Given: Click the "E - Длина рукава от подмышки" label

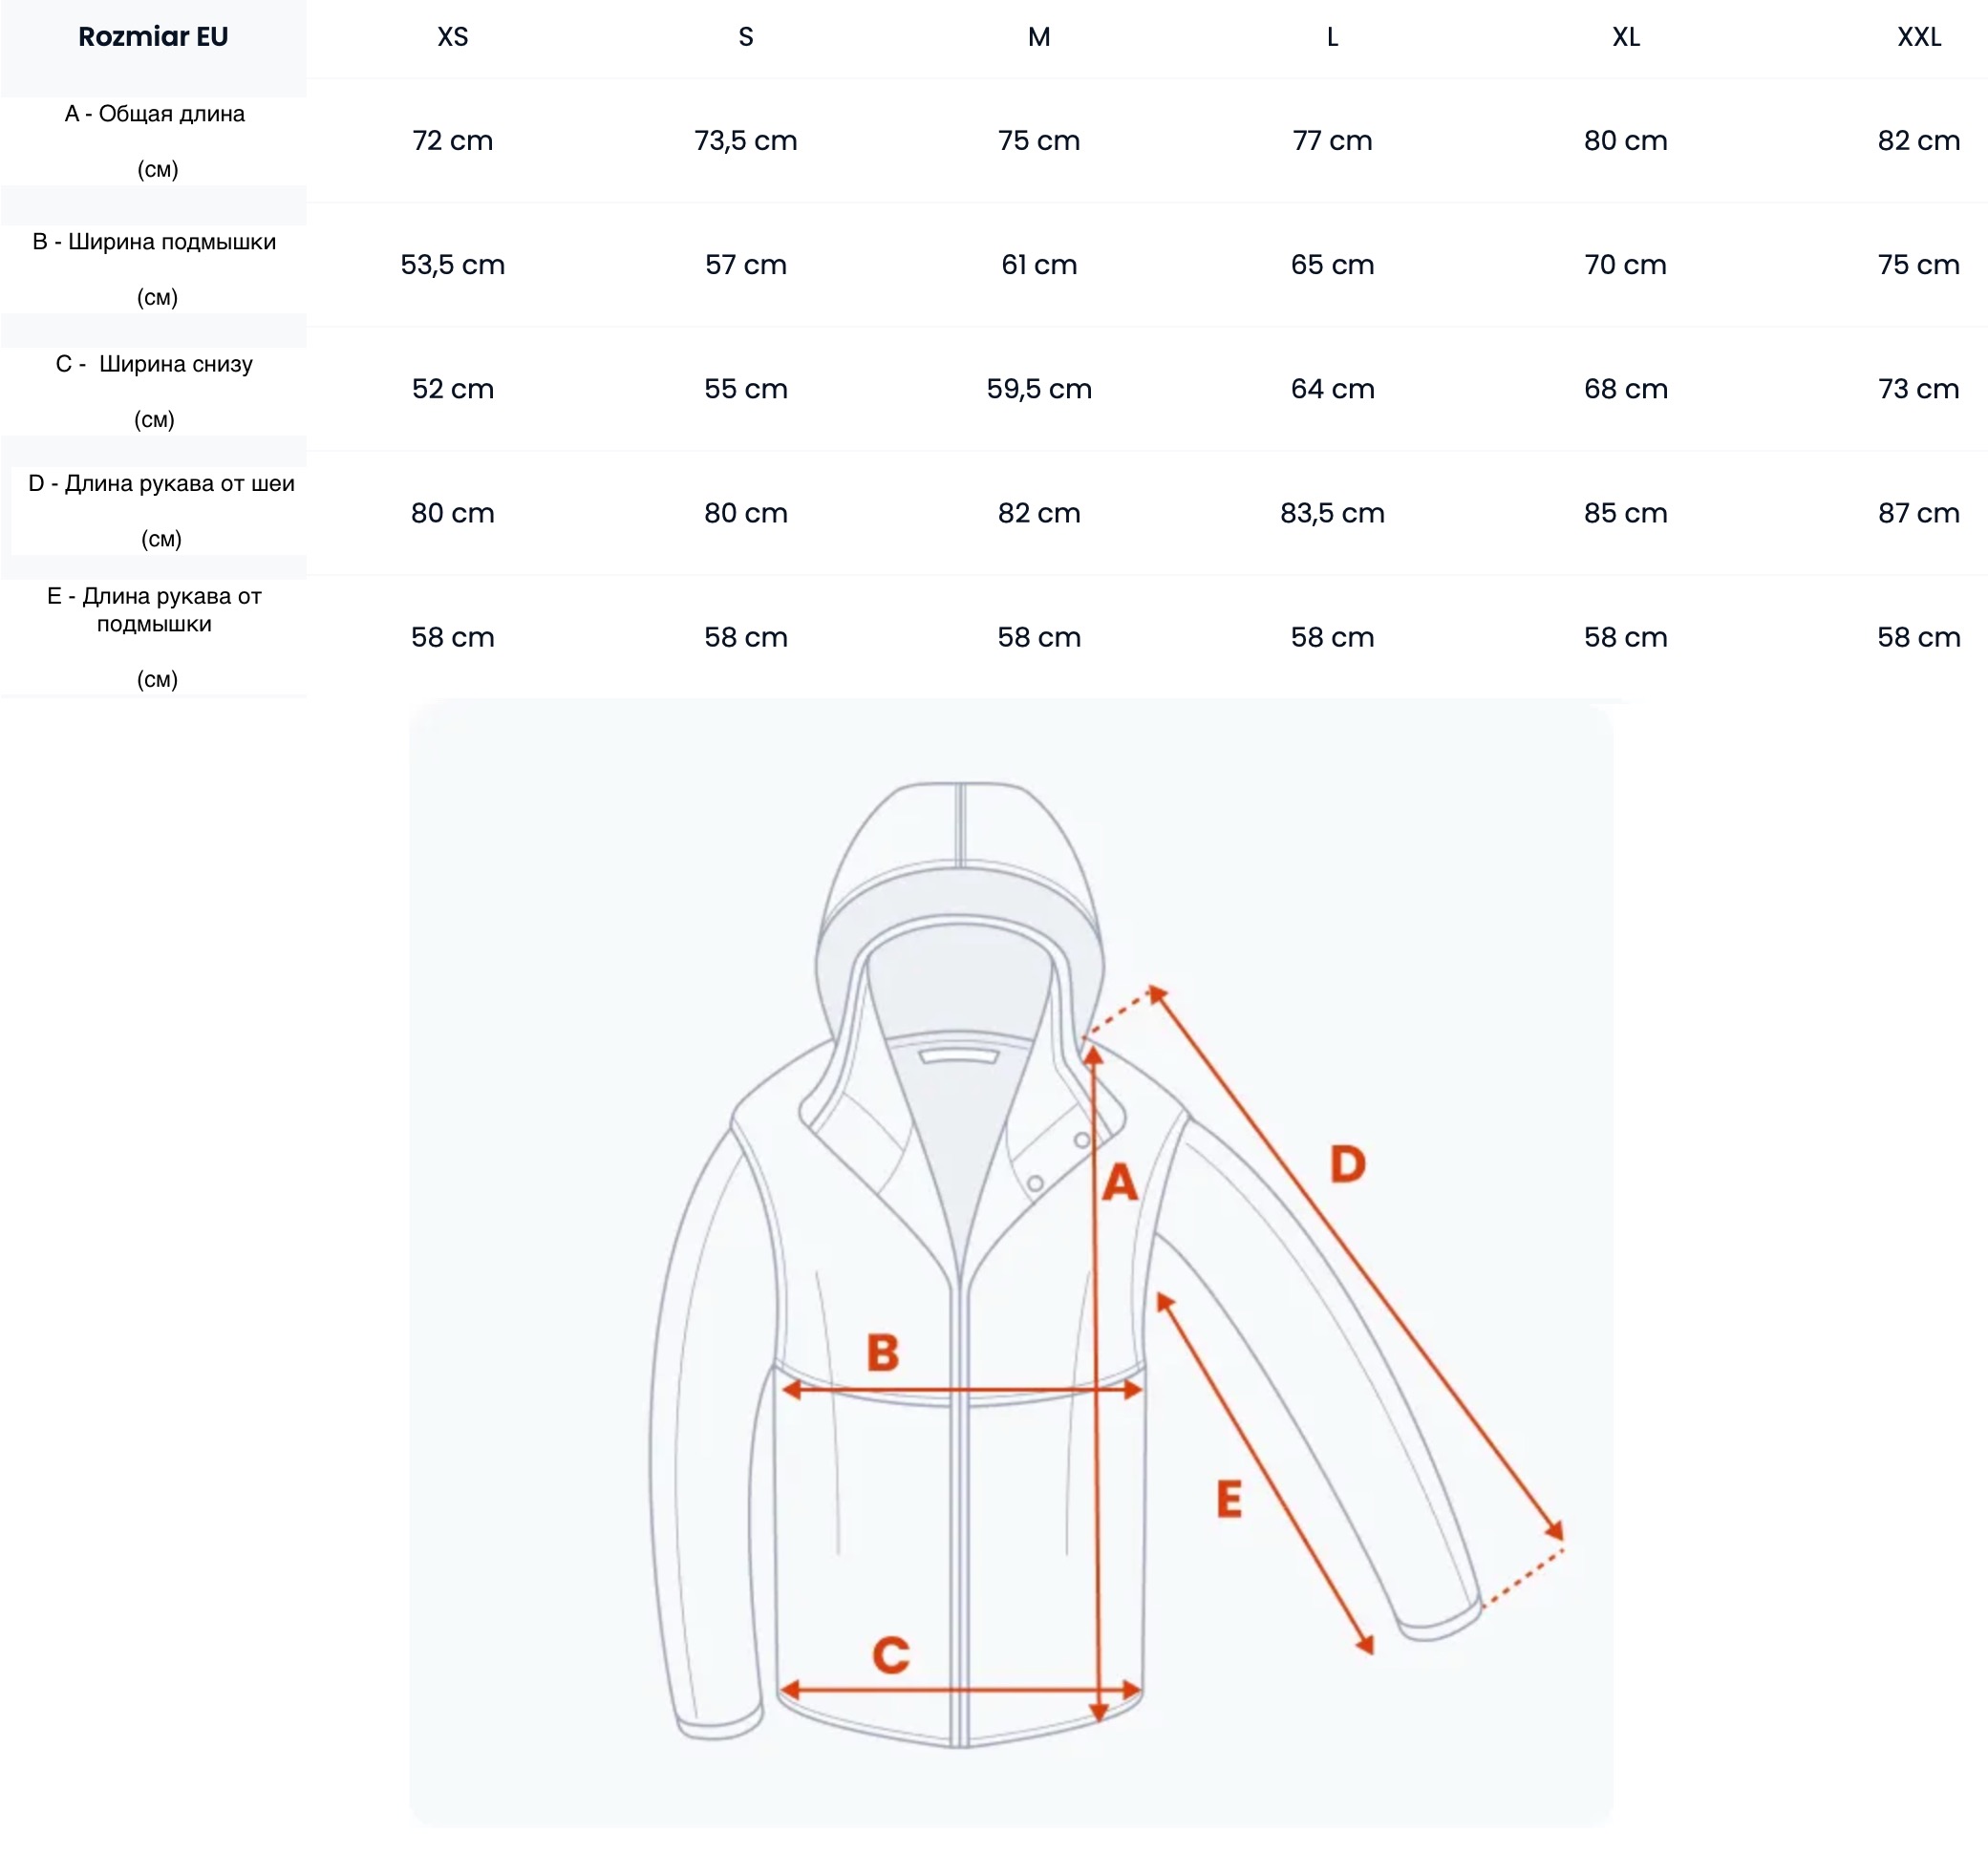Looking at the screenshot, I should tap(154, 610).
